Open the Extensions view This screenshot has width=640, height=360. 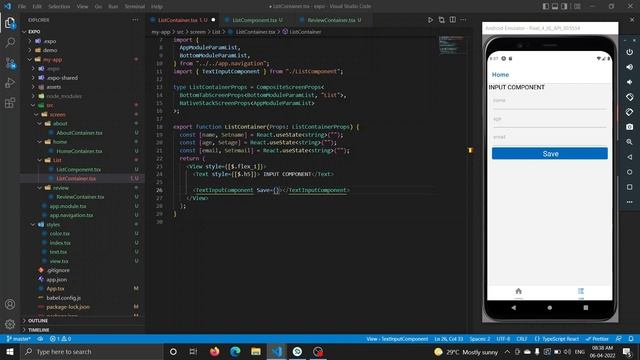(x=10, y=102)
